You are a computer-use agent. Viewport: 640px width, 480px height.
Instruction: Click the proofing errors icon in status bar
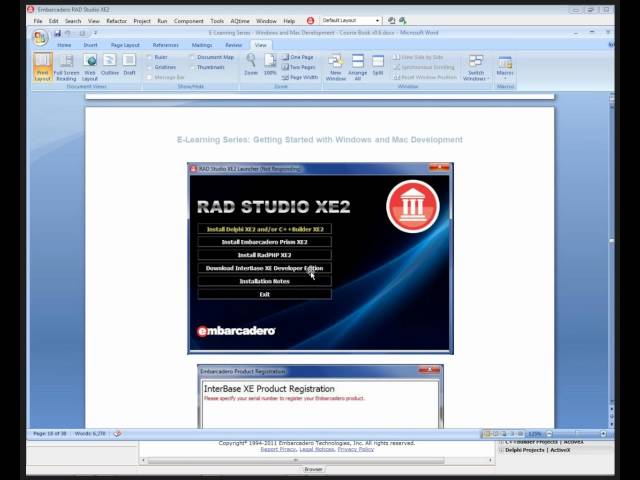117,433
